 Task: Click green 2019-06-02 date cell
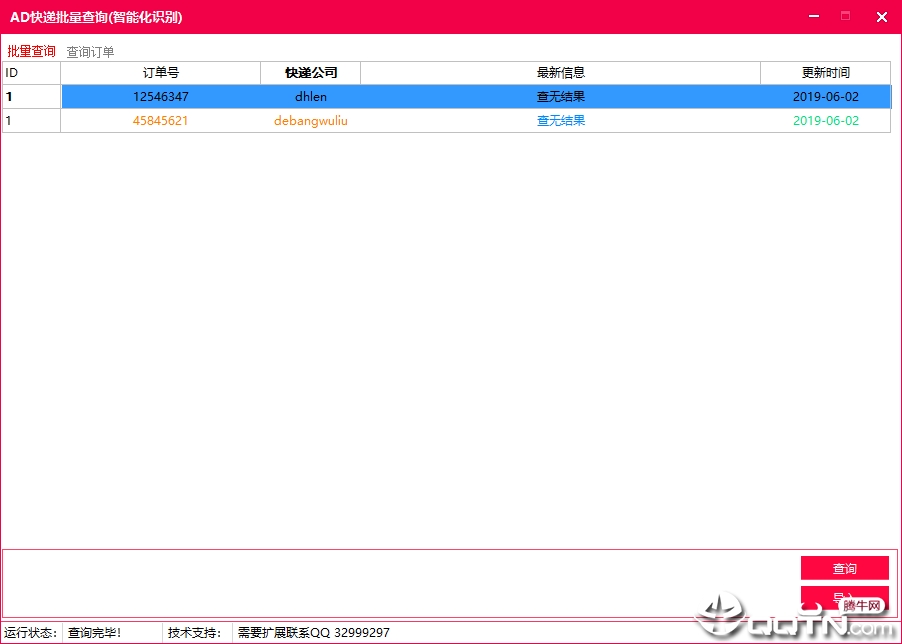[x=825, y=121]
